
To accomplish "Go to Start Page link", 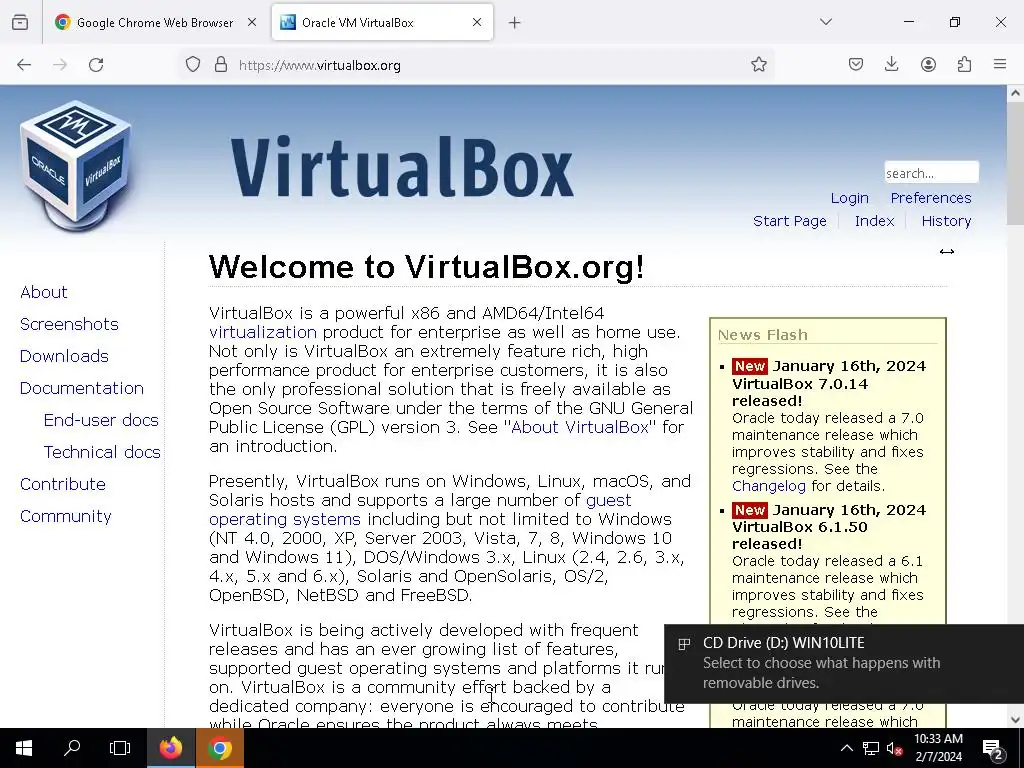I will click(790, 221).
